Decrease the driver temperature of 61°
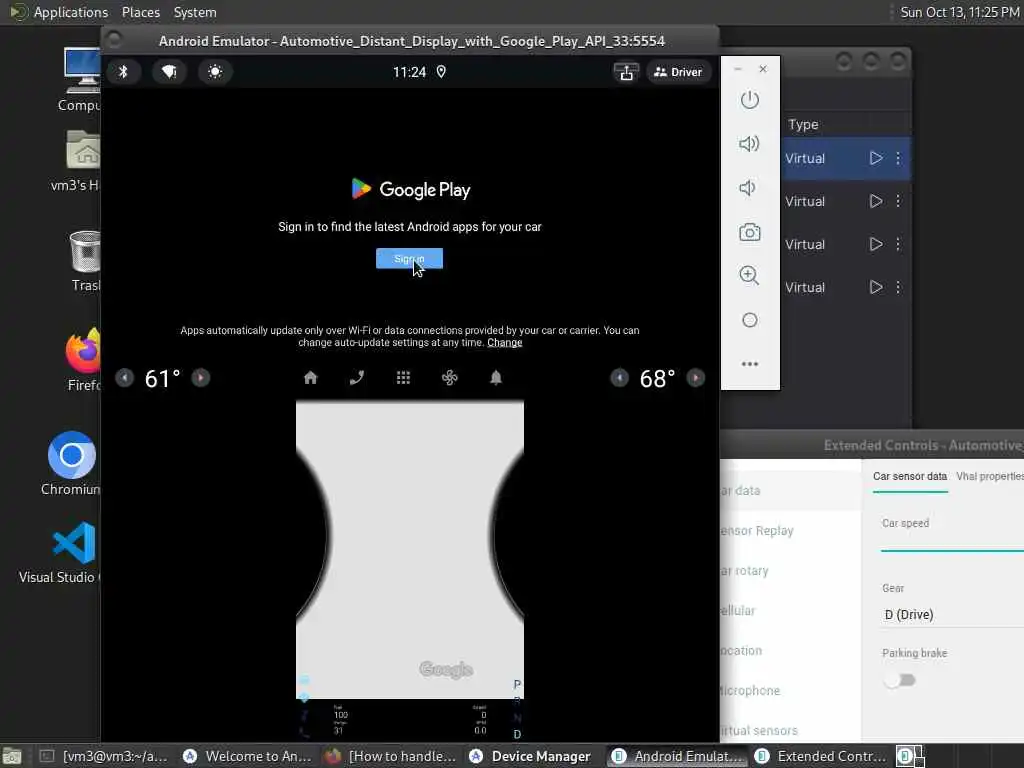This screenshot has width=1024, height=768. [x=125, y=377]
